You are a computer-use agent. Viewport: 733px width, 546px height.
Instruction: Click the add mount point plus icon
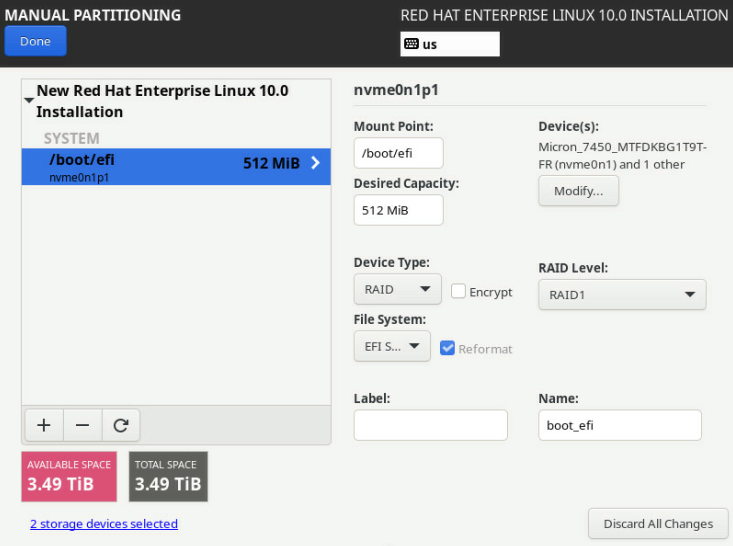pyautogui.click(x=44, y=425)
